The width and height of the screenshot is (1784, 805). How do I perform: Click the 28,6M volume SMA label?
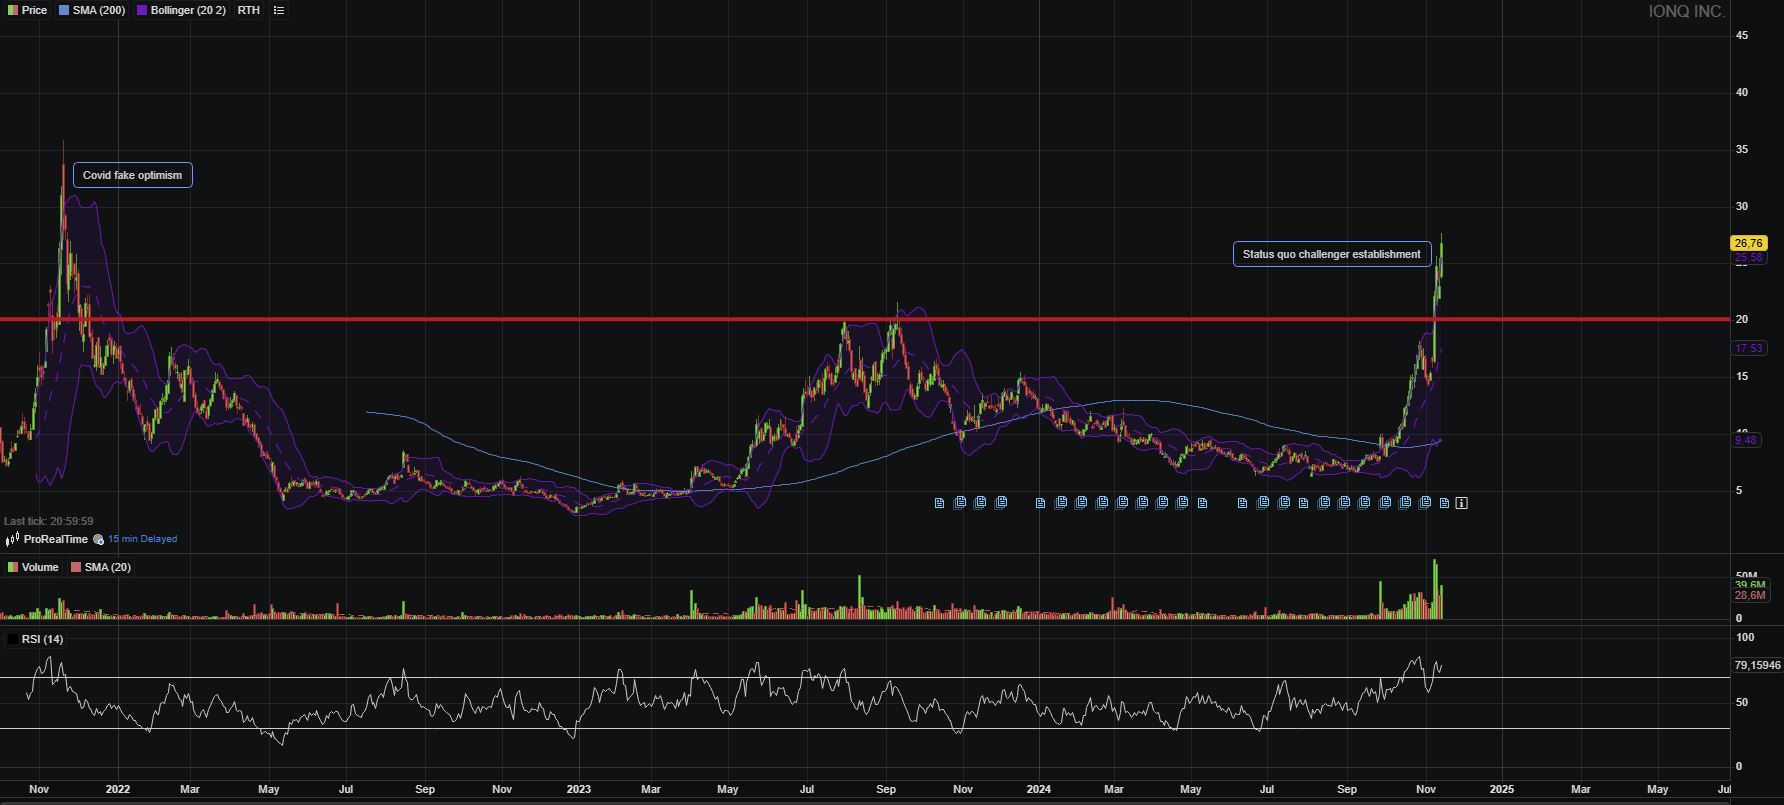tap(1750, 596)
